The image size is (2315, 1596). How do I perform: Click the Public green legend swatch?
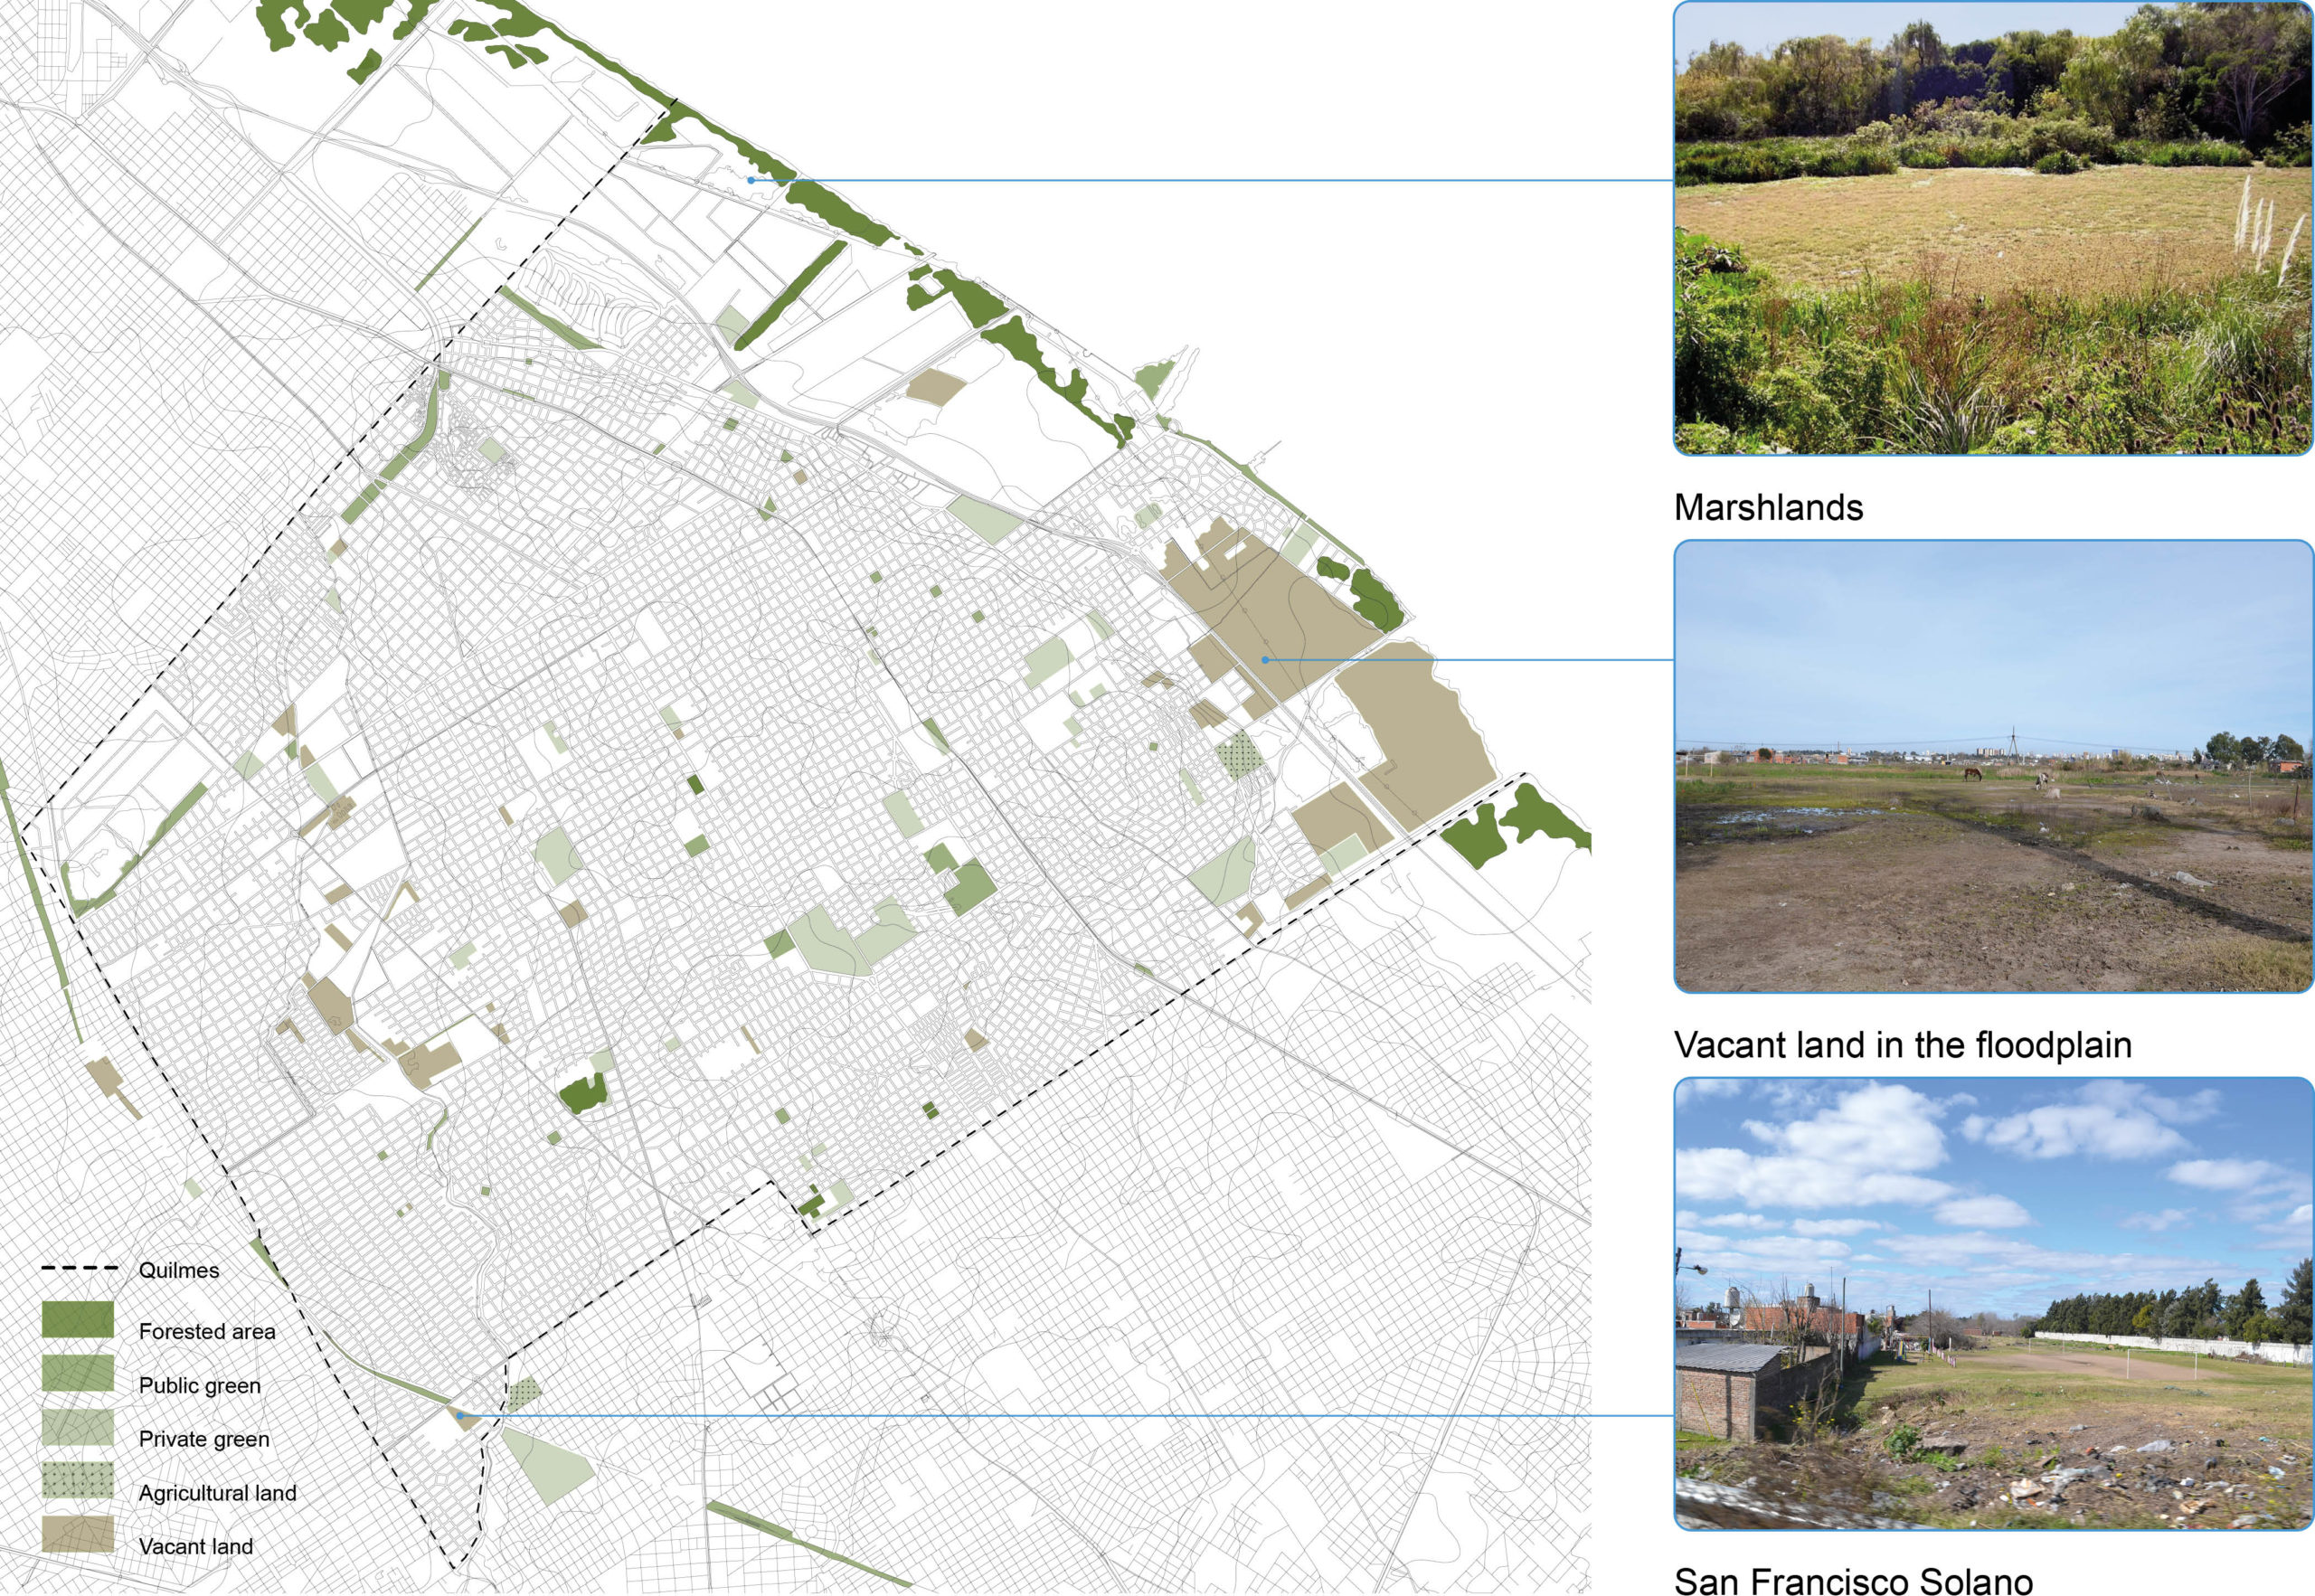[78, 1374]
